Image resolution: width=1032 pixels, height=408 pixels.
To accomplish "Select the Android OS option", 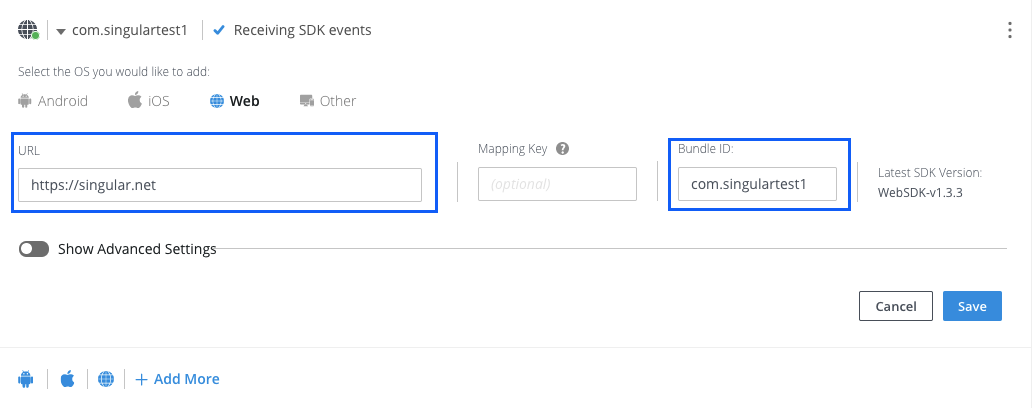I will [x=54, y=101].
